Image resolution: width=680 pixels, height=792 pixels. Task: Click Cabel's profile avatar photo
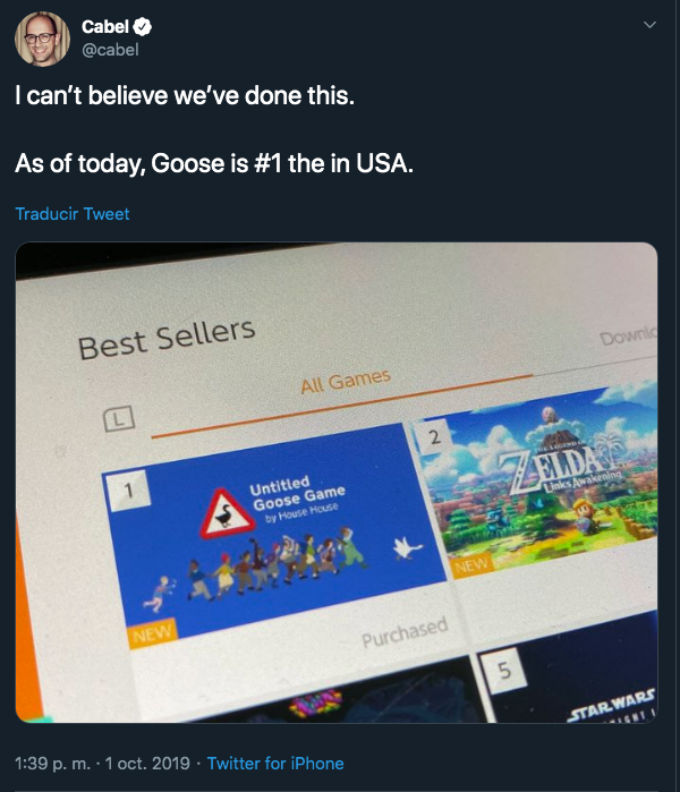(42, 39)
